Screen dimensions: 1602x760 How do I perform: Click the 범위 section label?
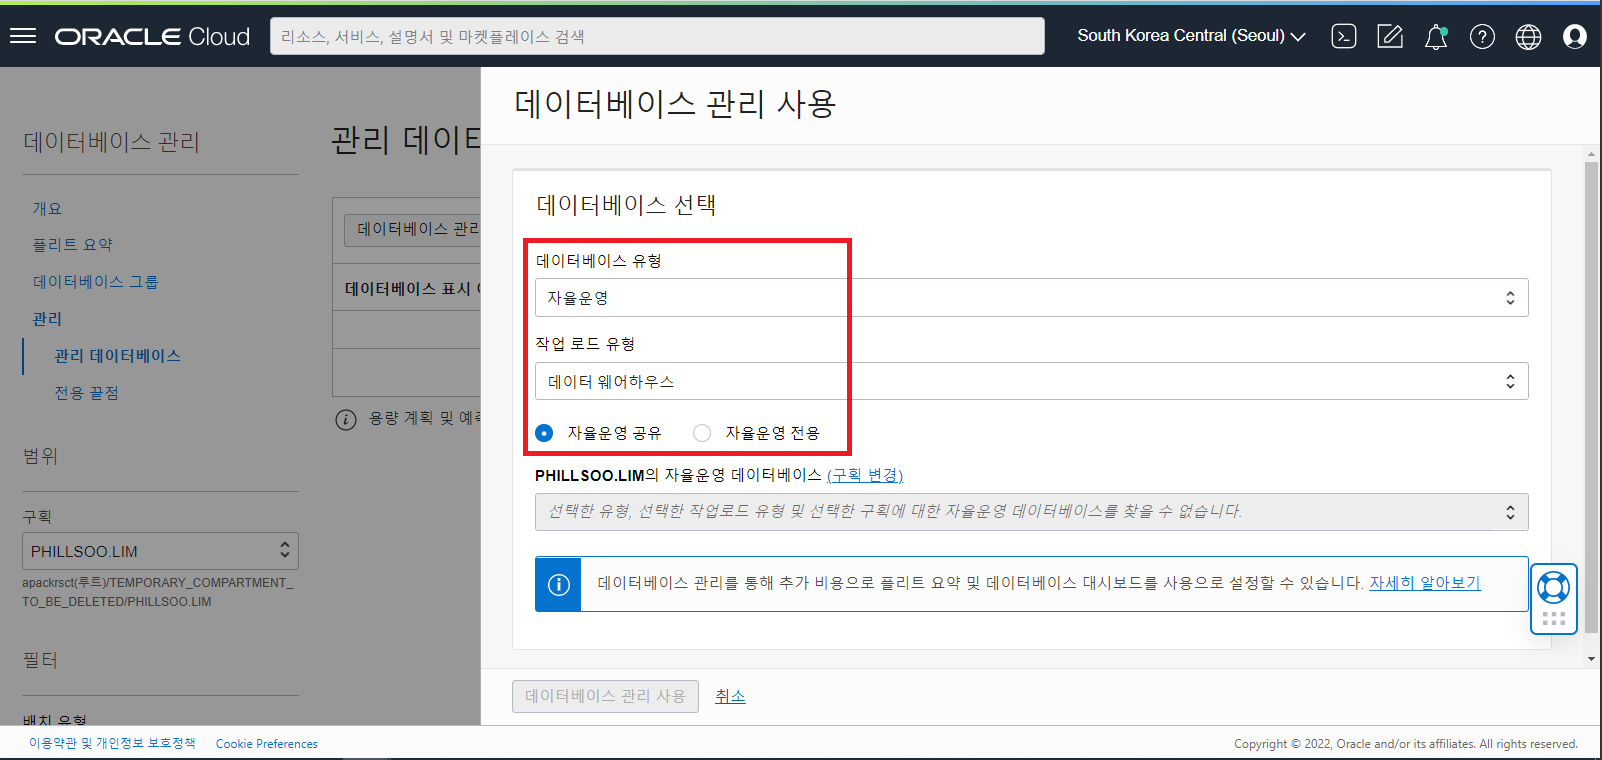coord(40,456)
